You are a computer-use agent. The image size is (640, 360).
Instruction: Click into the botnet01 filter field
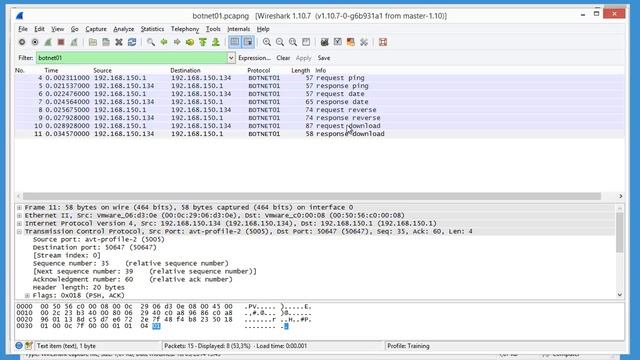click(x=132, y=58)
